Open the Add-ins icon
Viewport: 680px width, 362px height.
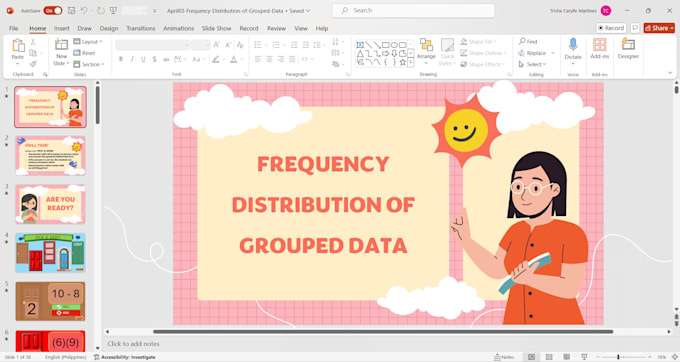point(600,45)
